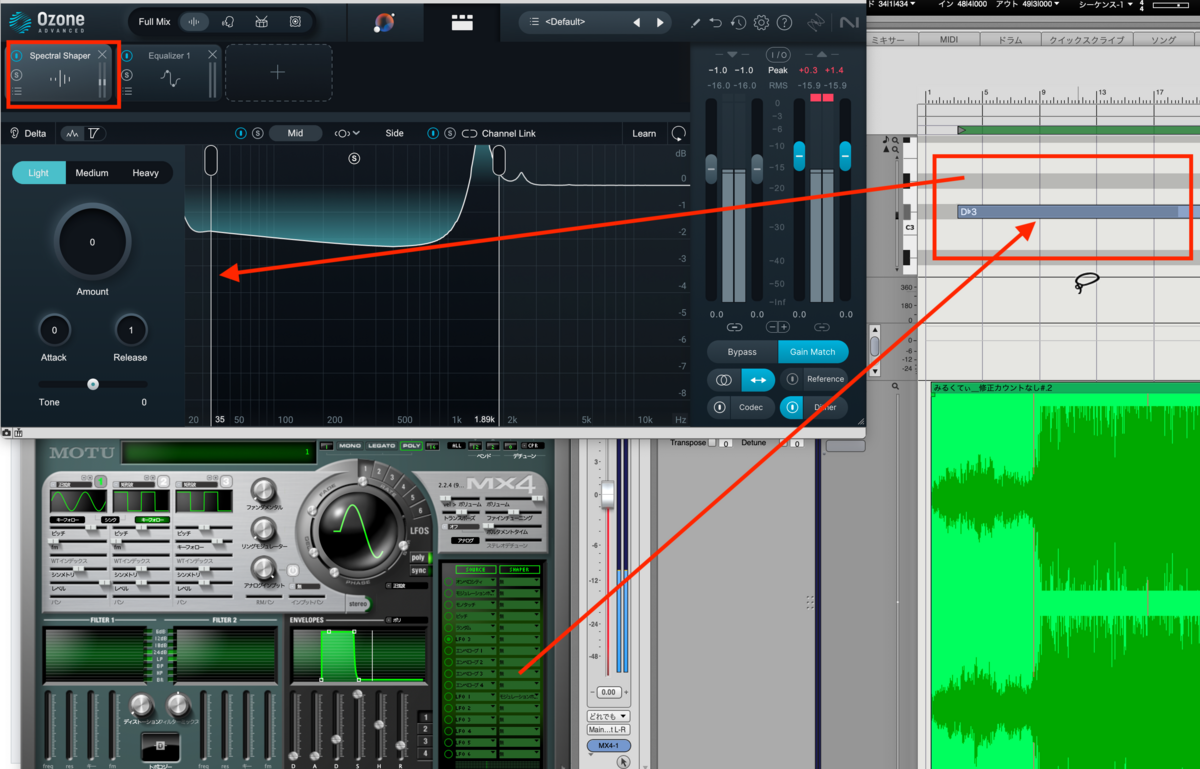Click the spectrum display icon beside Delta

pyautogui.click(x=72, y=132)
